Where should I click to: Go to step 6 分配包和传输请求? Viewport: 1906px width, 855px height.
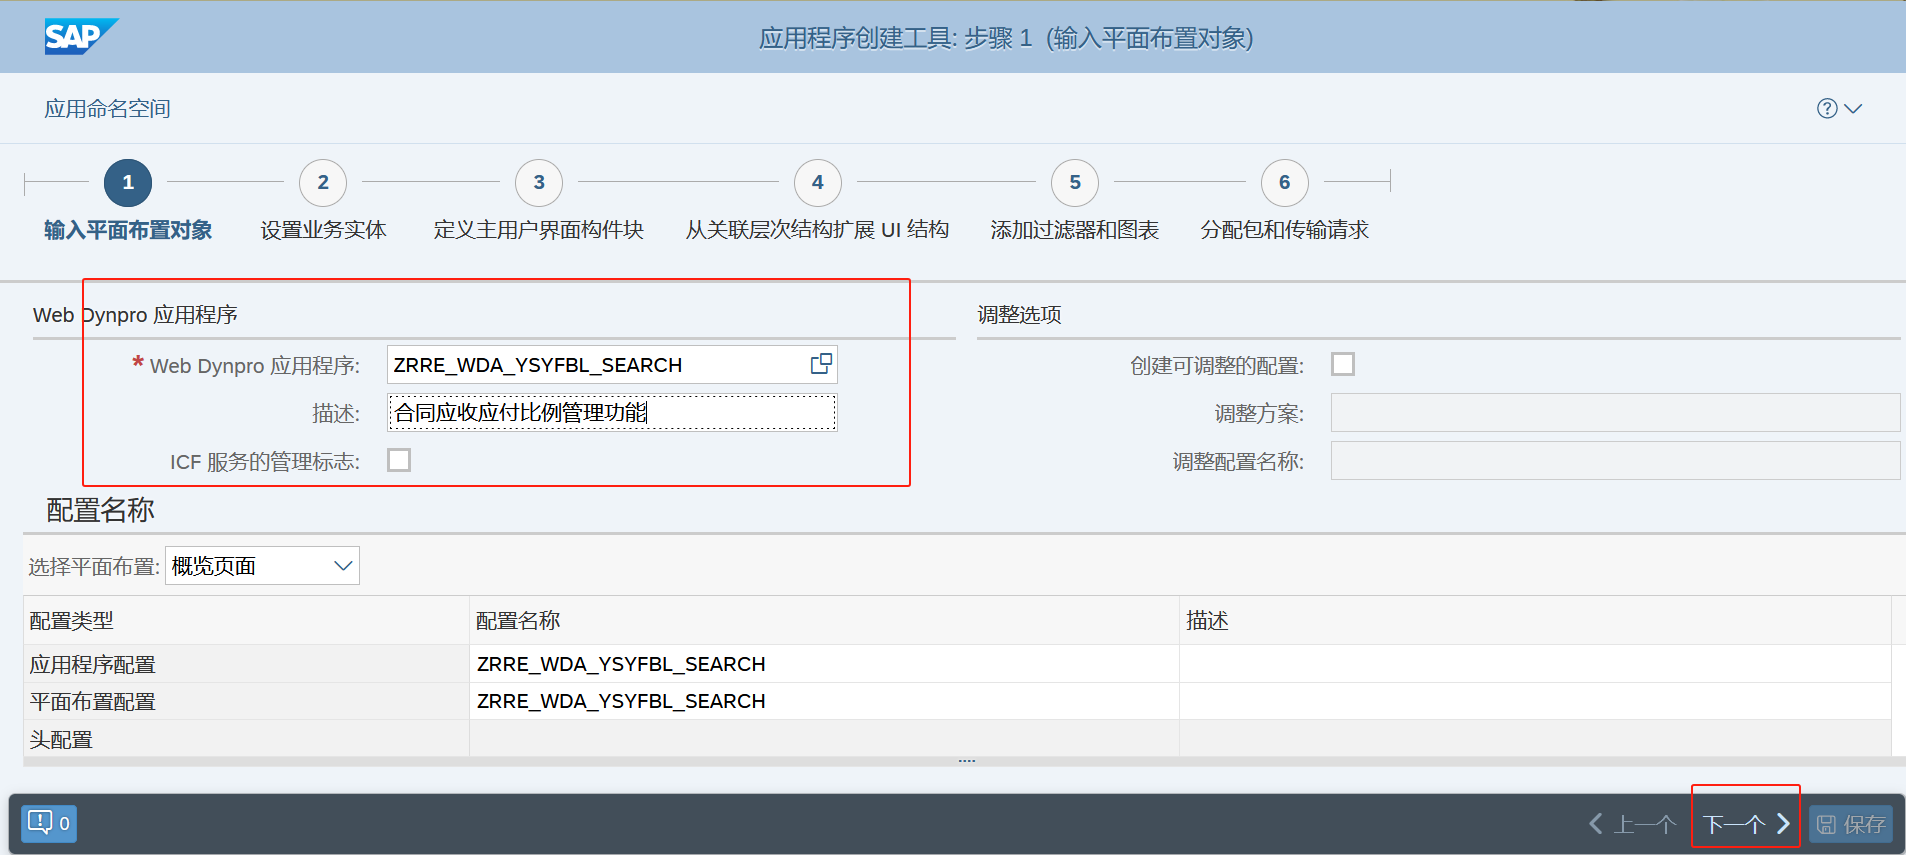[x=1285, y=182]
